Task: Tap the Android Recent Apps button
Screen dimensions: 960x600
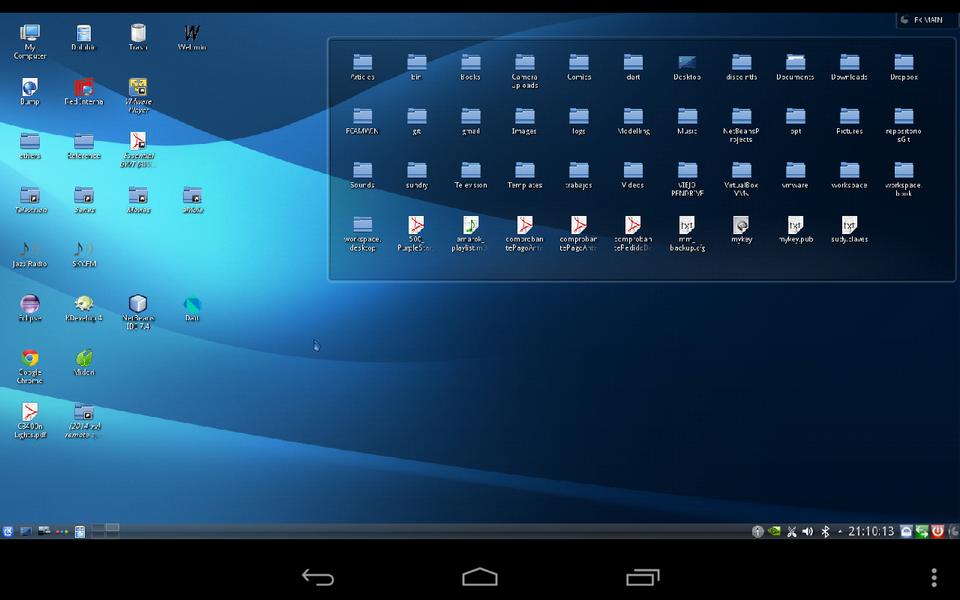Action: (642, 577)
